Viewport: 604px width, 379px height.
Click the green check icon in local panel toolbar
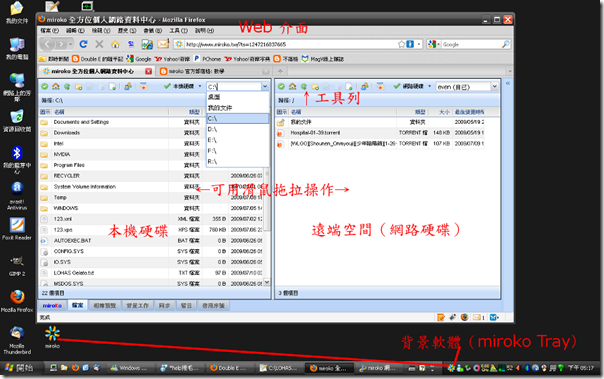(45, 86)
